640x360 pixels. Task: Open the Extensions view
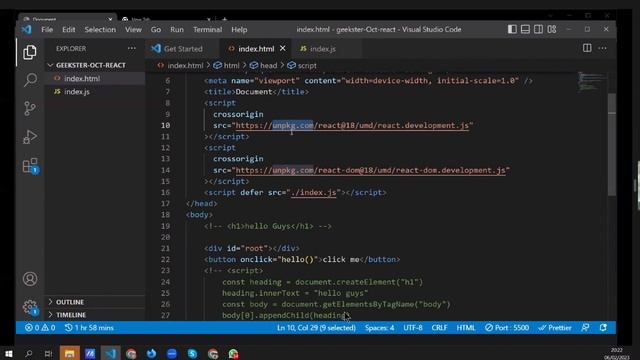(30, 166)
